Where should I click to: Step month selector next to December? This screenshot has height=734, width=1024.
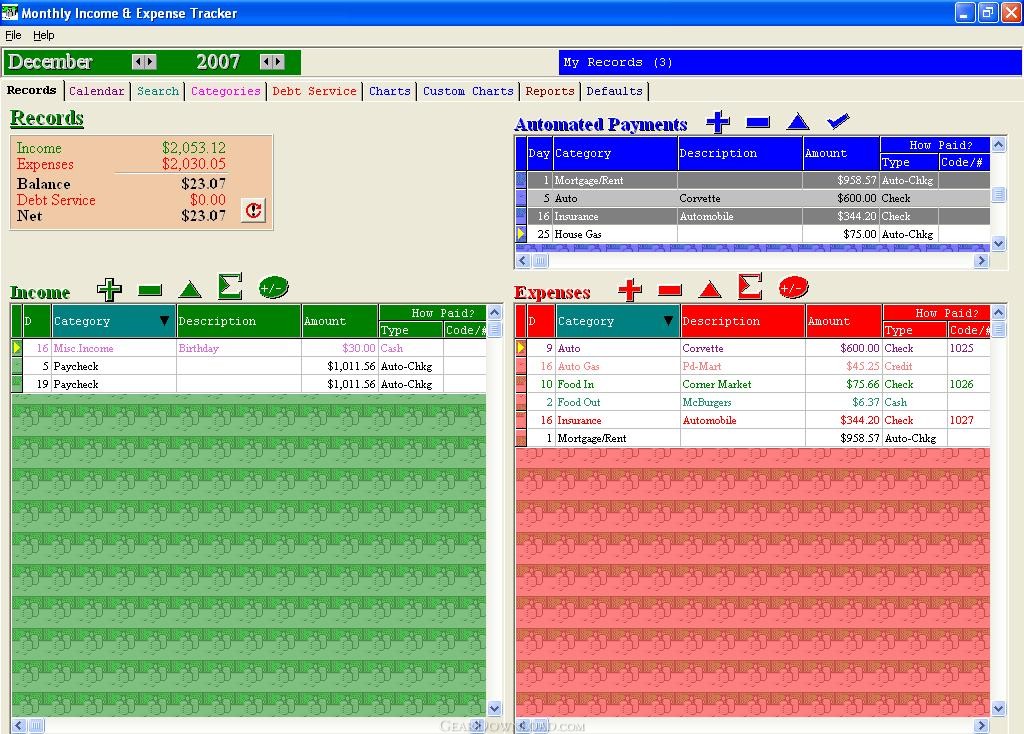[144, 62]
